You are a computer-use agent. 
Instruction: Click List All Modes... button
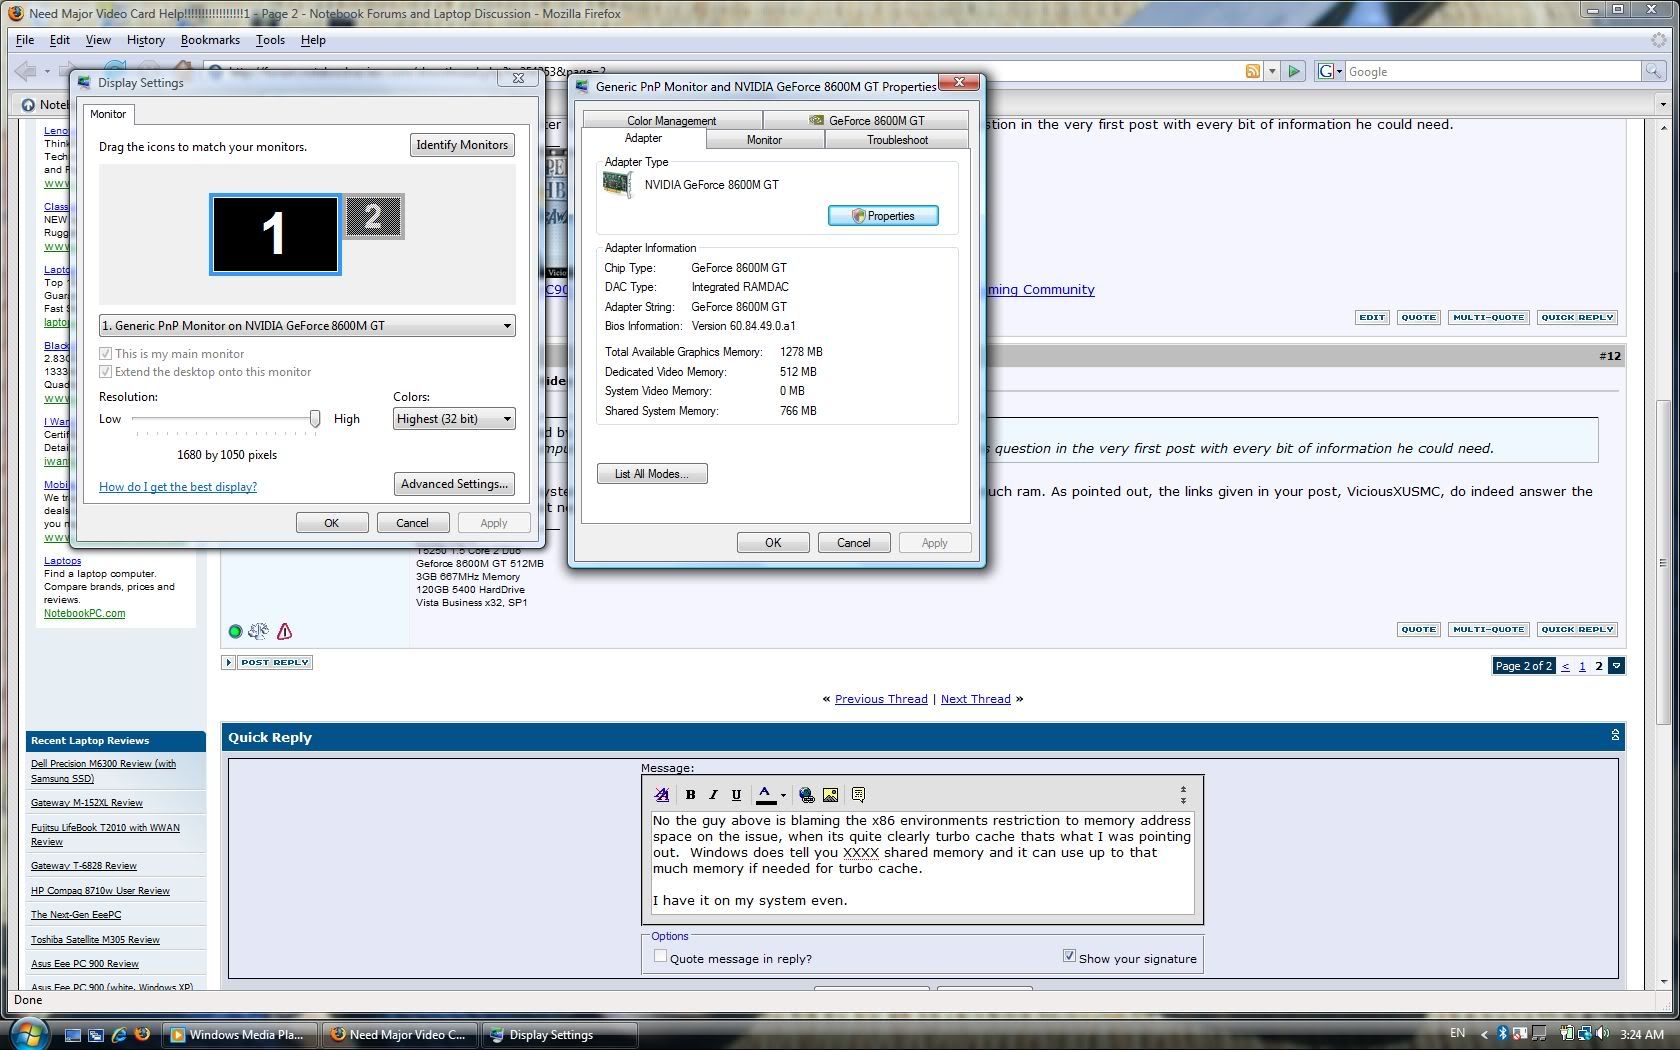[652, 474]
